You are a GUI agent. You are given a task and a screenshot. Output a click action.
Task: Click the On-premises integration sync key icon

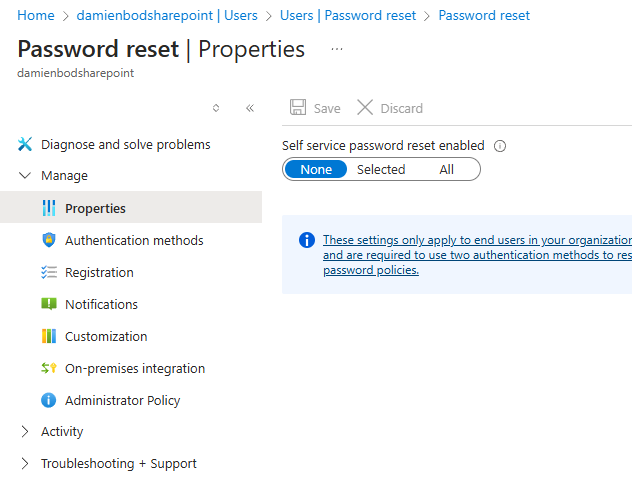coord(49,368)
